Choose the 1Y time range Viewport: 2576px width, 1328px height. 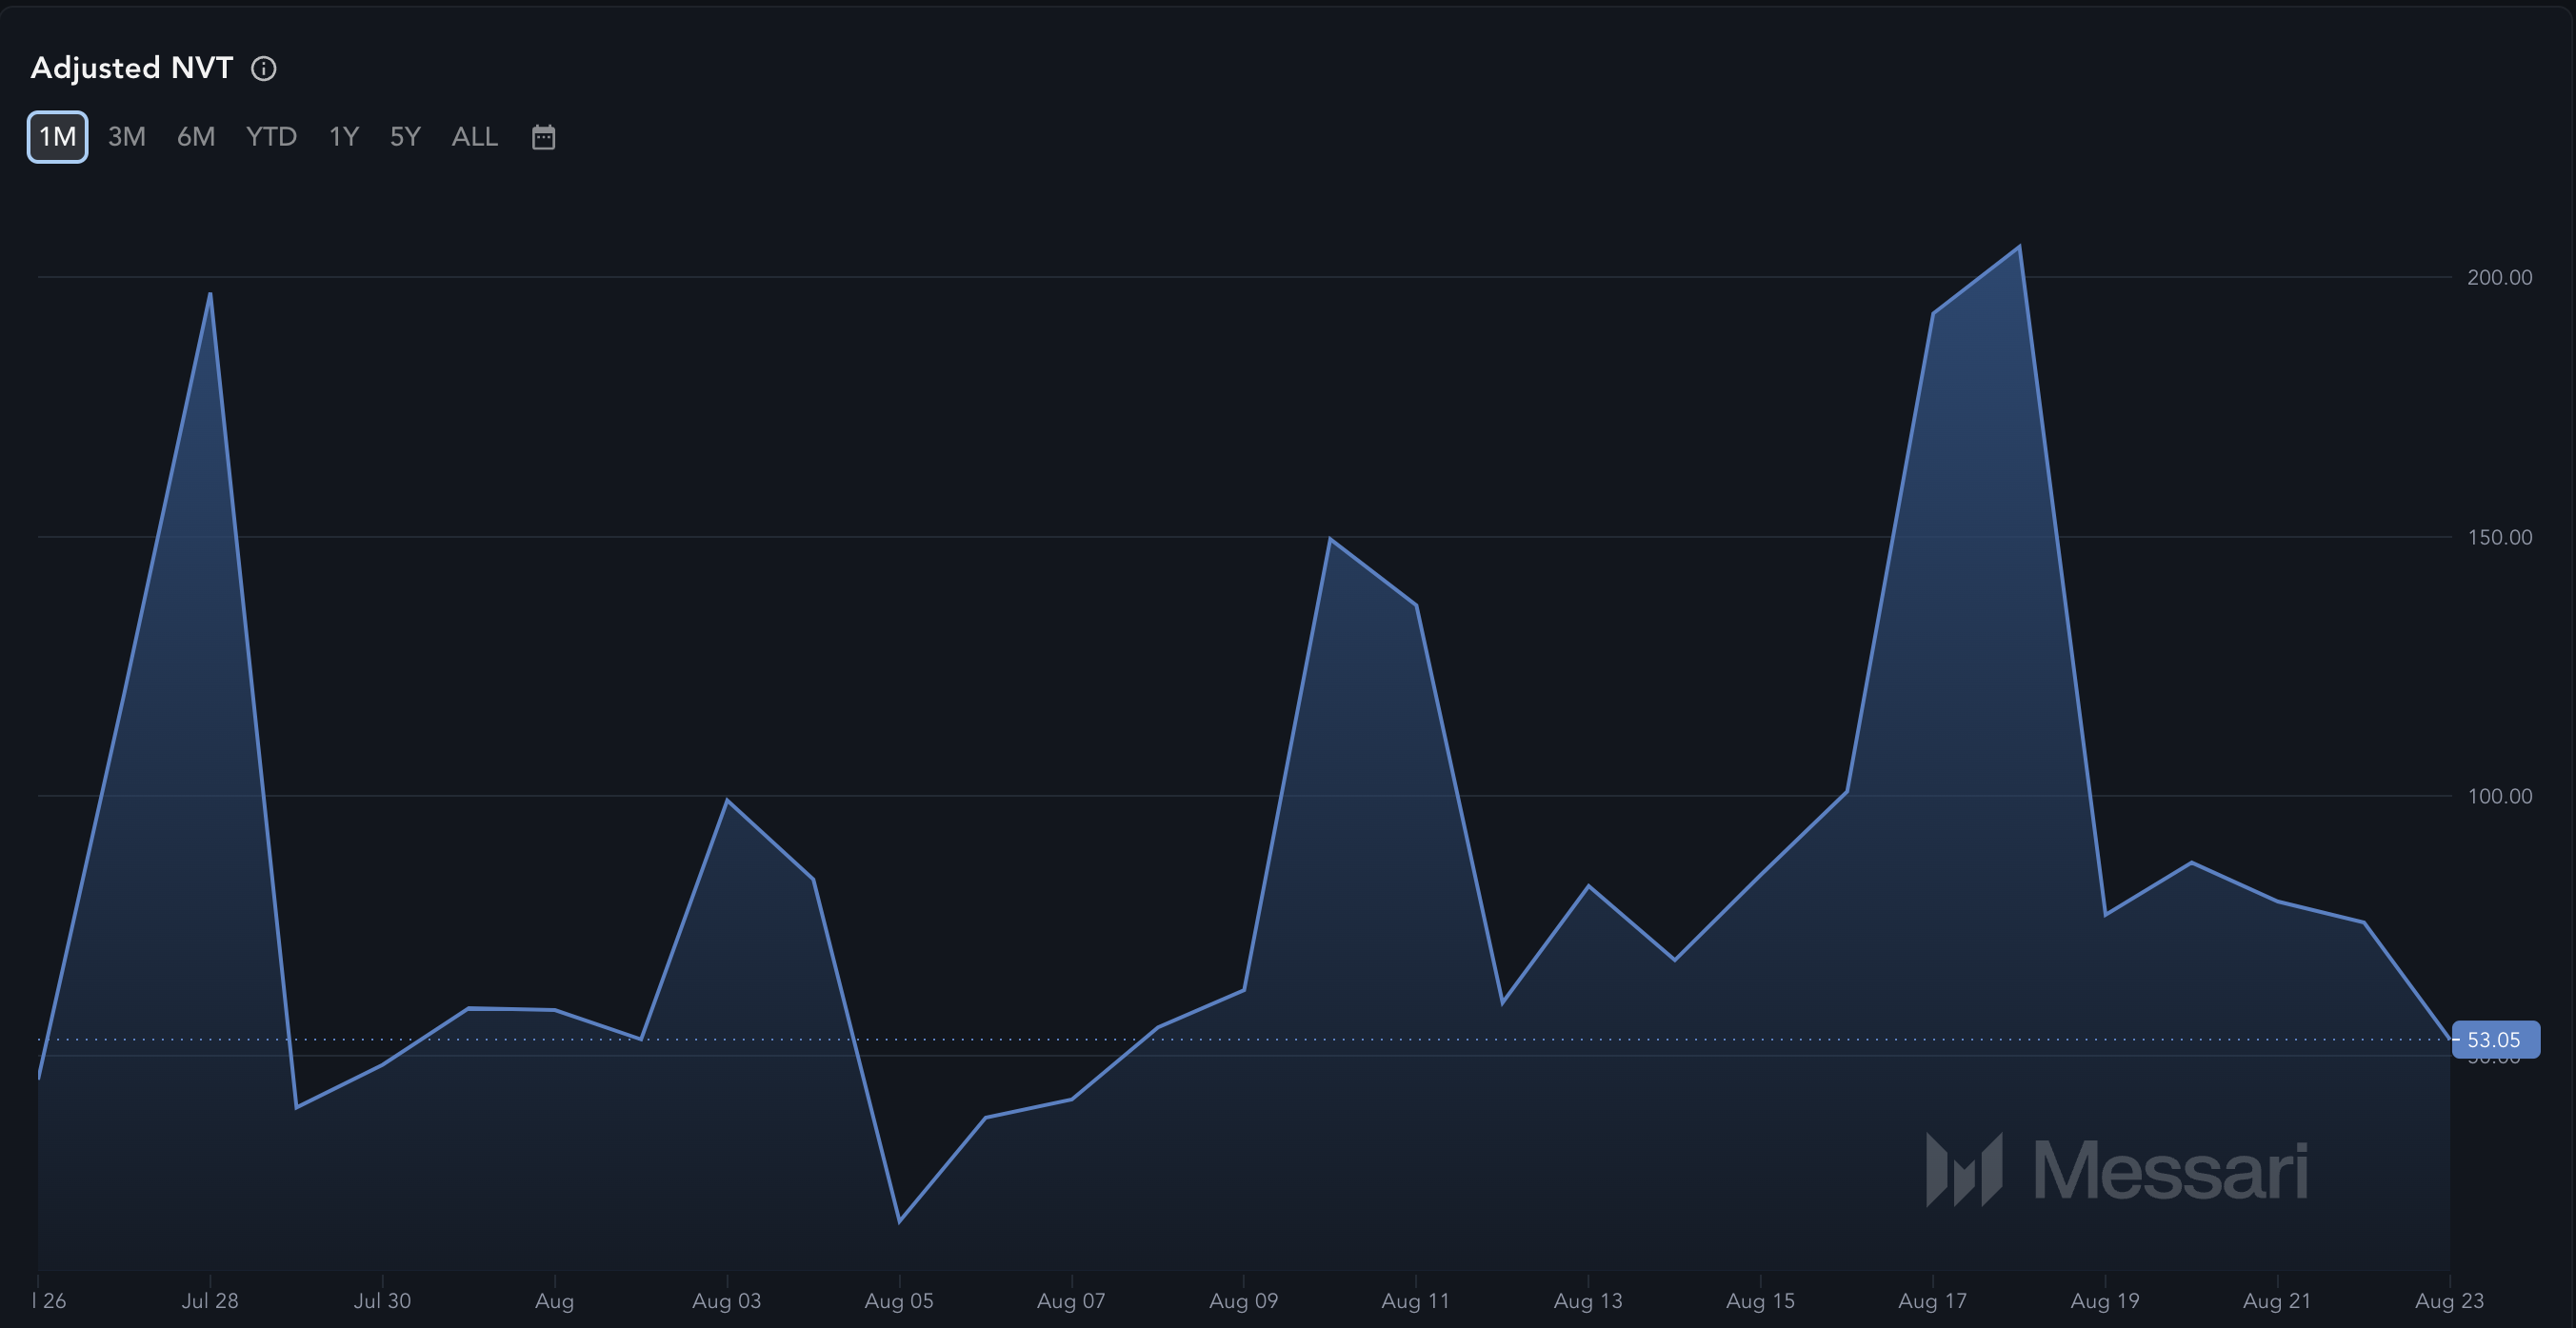[344, 137]
